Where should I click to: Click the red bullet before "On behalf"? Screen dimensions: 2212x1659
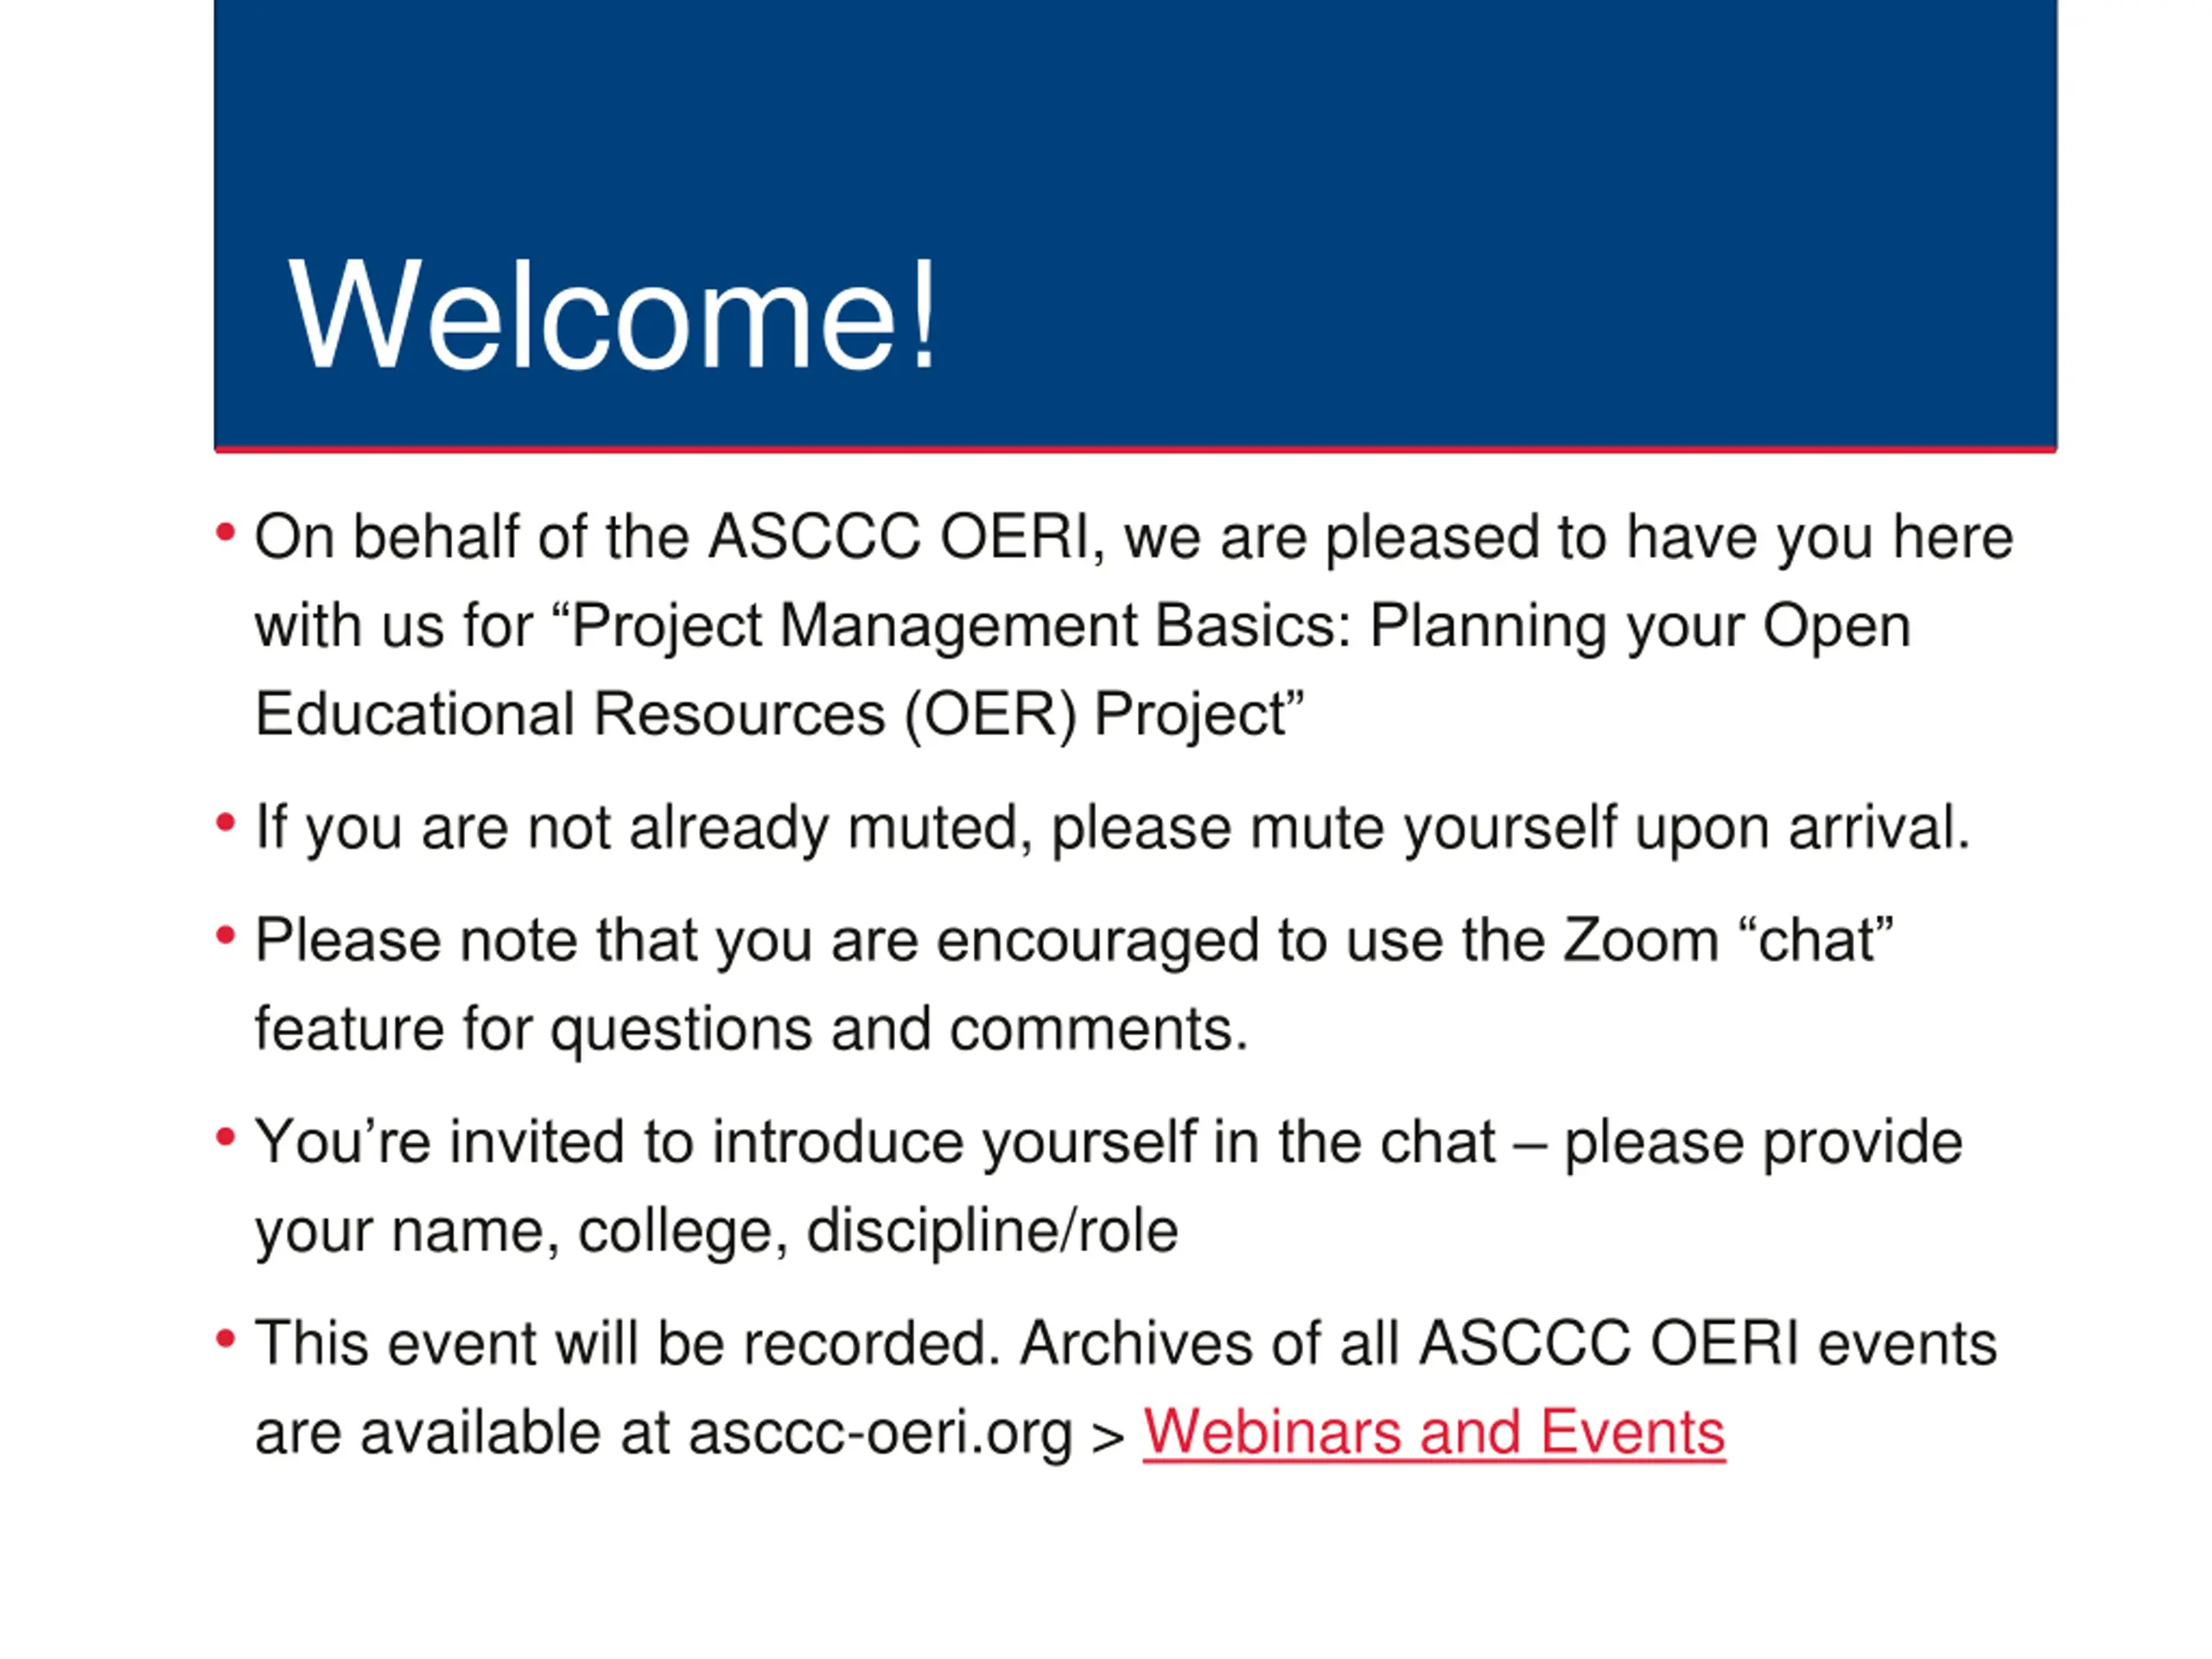[226, 532]
